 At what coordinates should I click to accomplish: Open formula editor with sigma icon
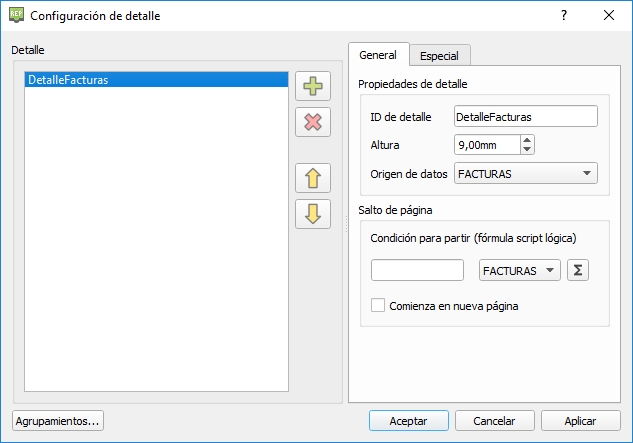[577, 271]
